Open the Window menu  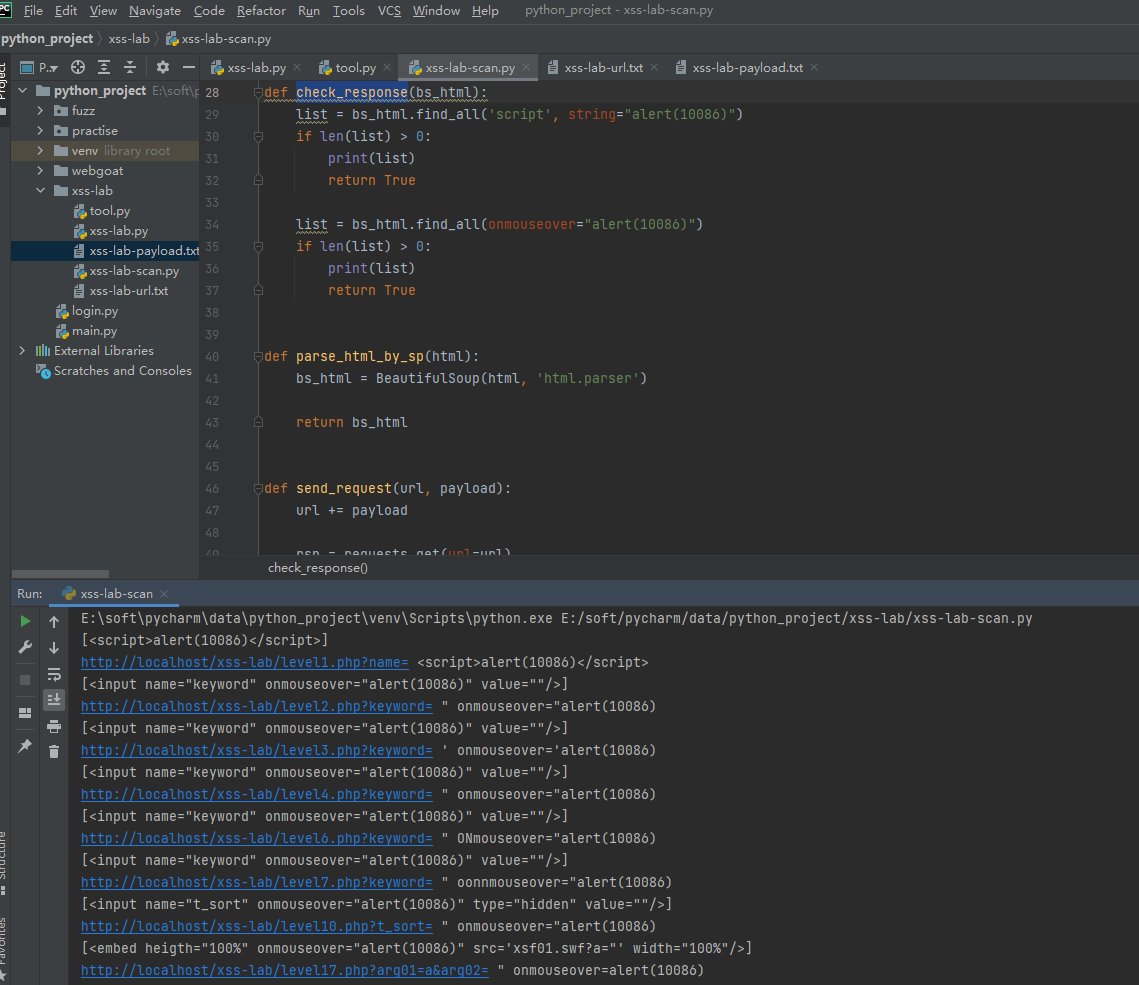[x=436, y=10]
